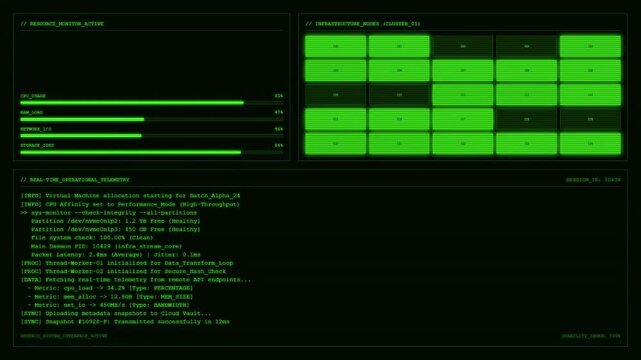Click the sys-monitor --check-integrity command line
Image resolution: width=641 pixels, height=360 pixels.
pos(109,213)
